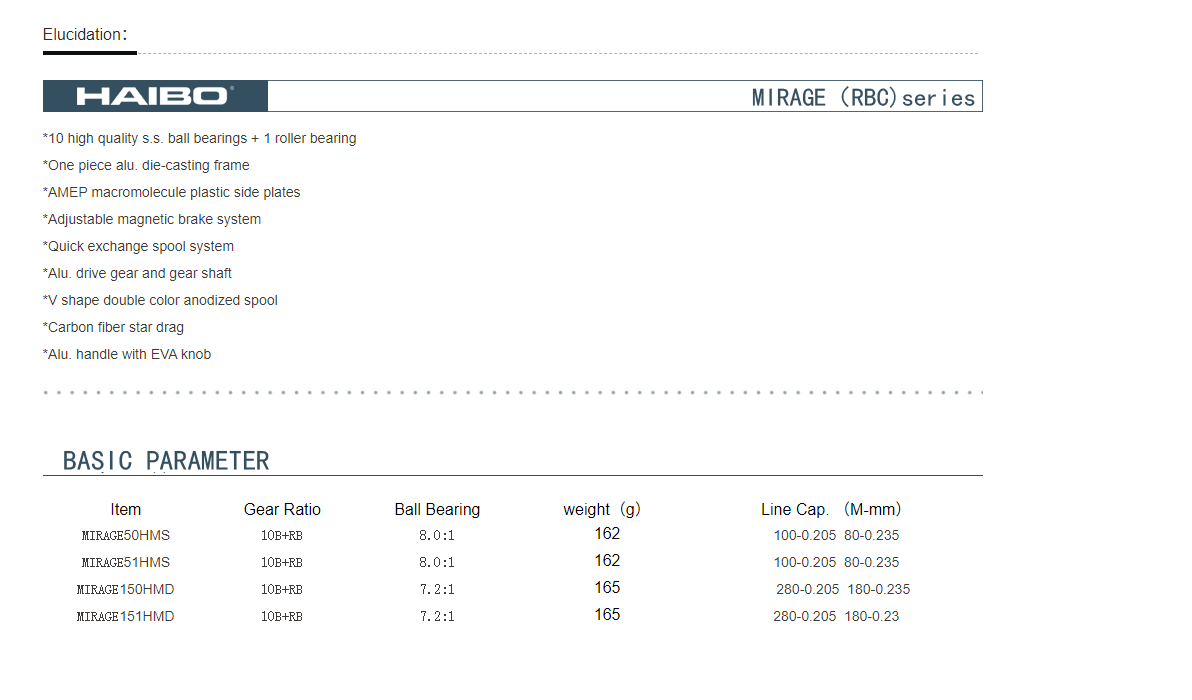Click 10B+RB in the MIRAGE151HMD row

pyautogui.click(x=282, y=616)
